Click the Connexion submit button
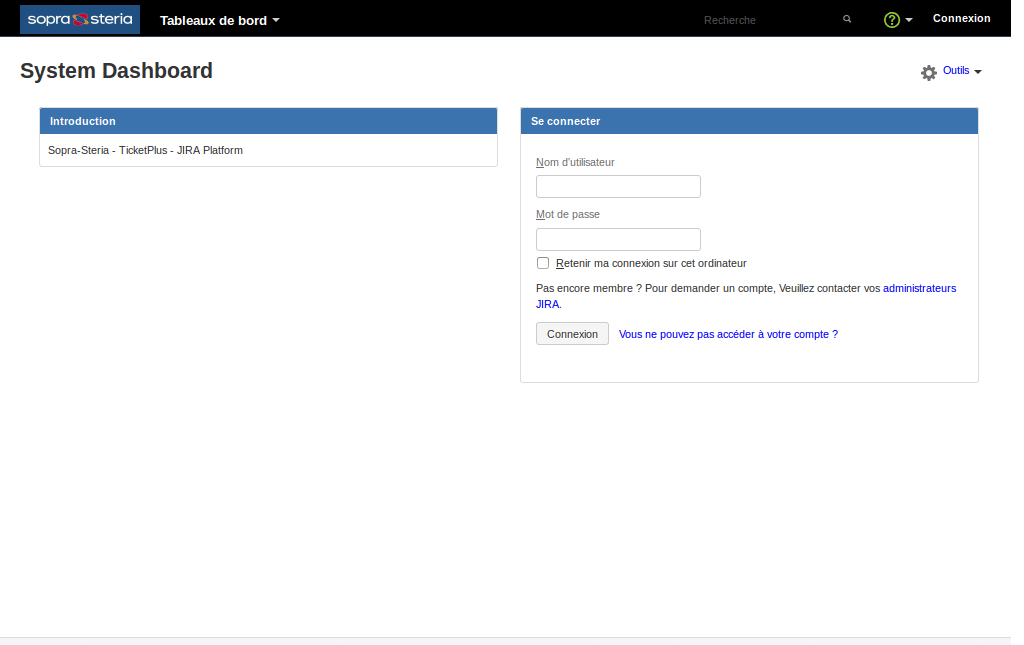The height and width of the screenshot is (645, 1024). [x=572, y=334]
